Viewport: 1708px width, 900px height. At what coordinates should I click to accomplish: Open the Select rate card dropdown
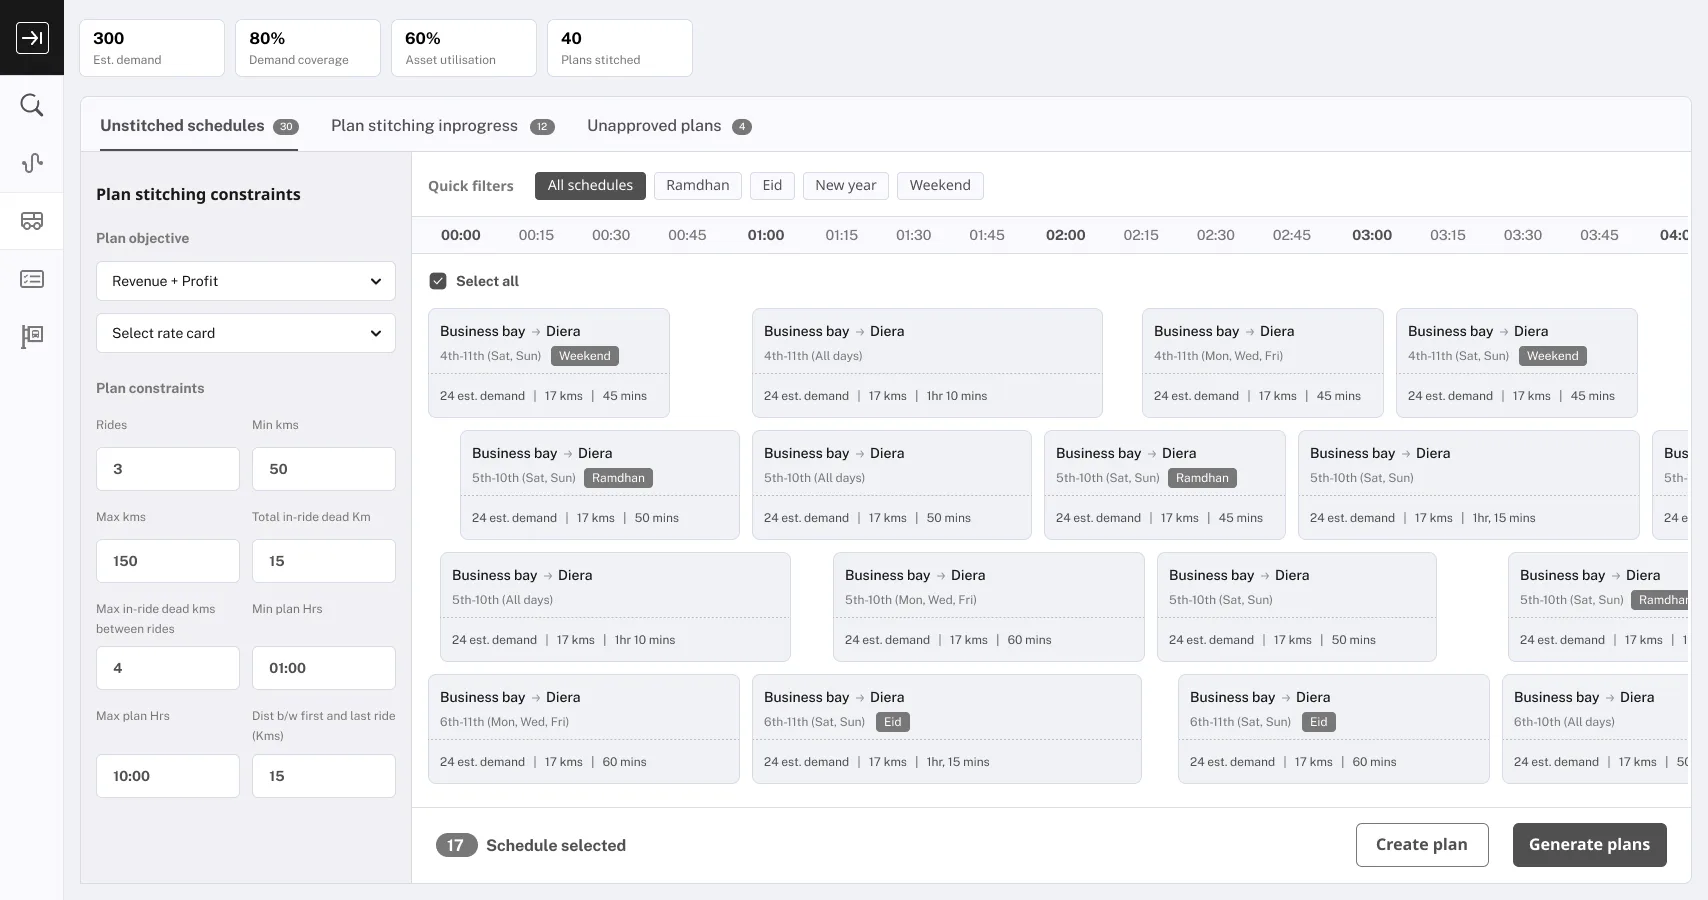pyautogui.click(x=246, y=333)
